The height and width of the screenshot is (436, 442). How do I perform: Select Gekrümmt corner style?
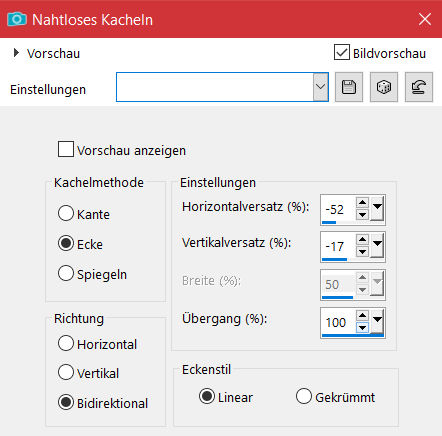pos(304,396)
